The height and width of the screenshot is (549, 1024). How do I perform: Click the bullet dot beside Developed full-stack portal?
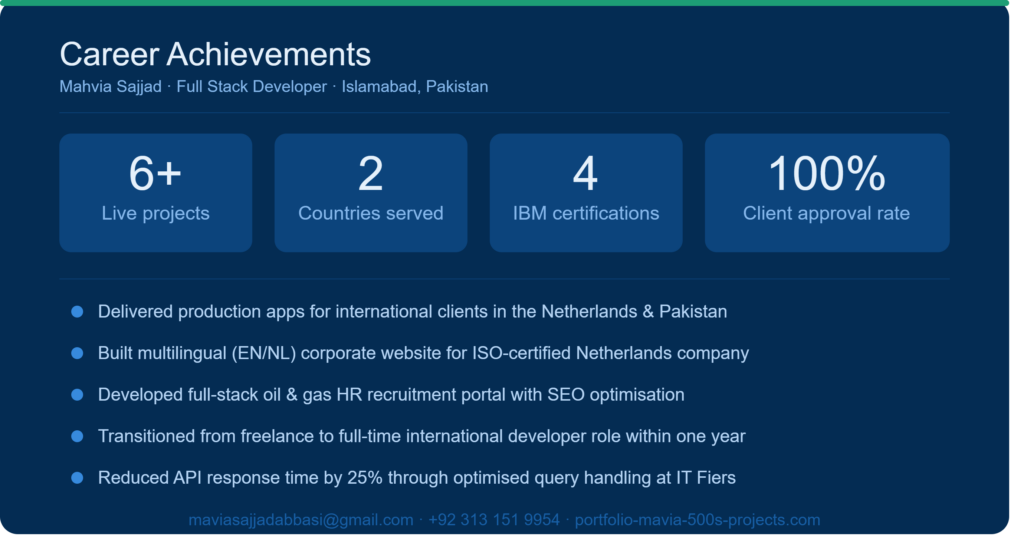(x=77, y=395)
